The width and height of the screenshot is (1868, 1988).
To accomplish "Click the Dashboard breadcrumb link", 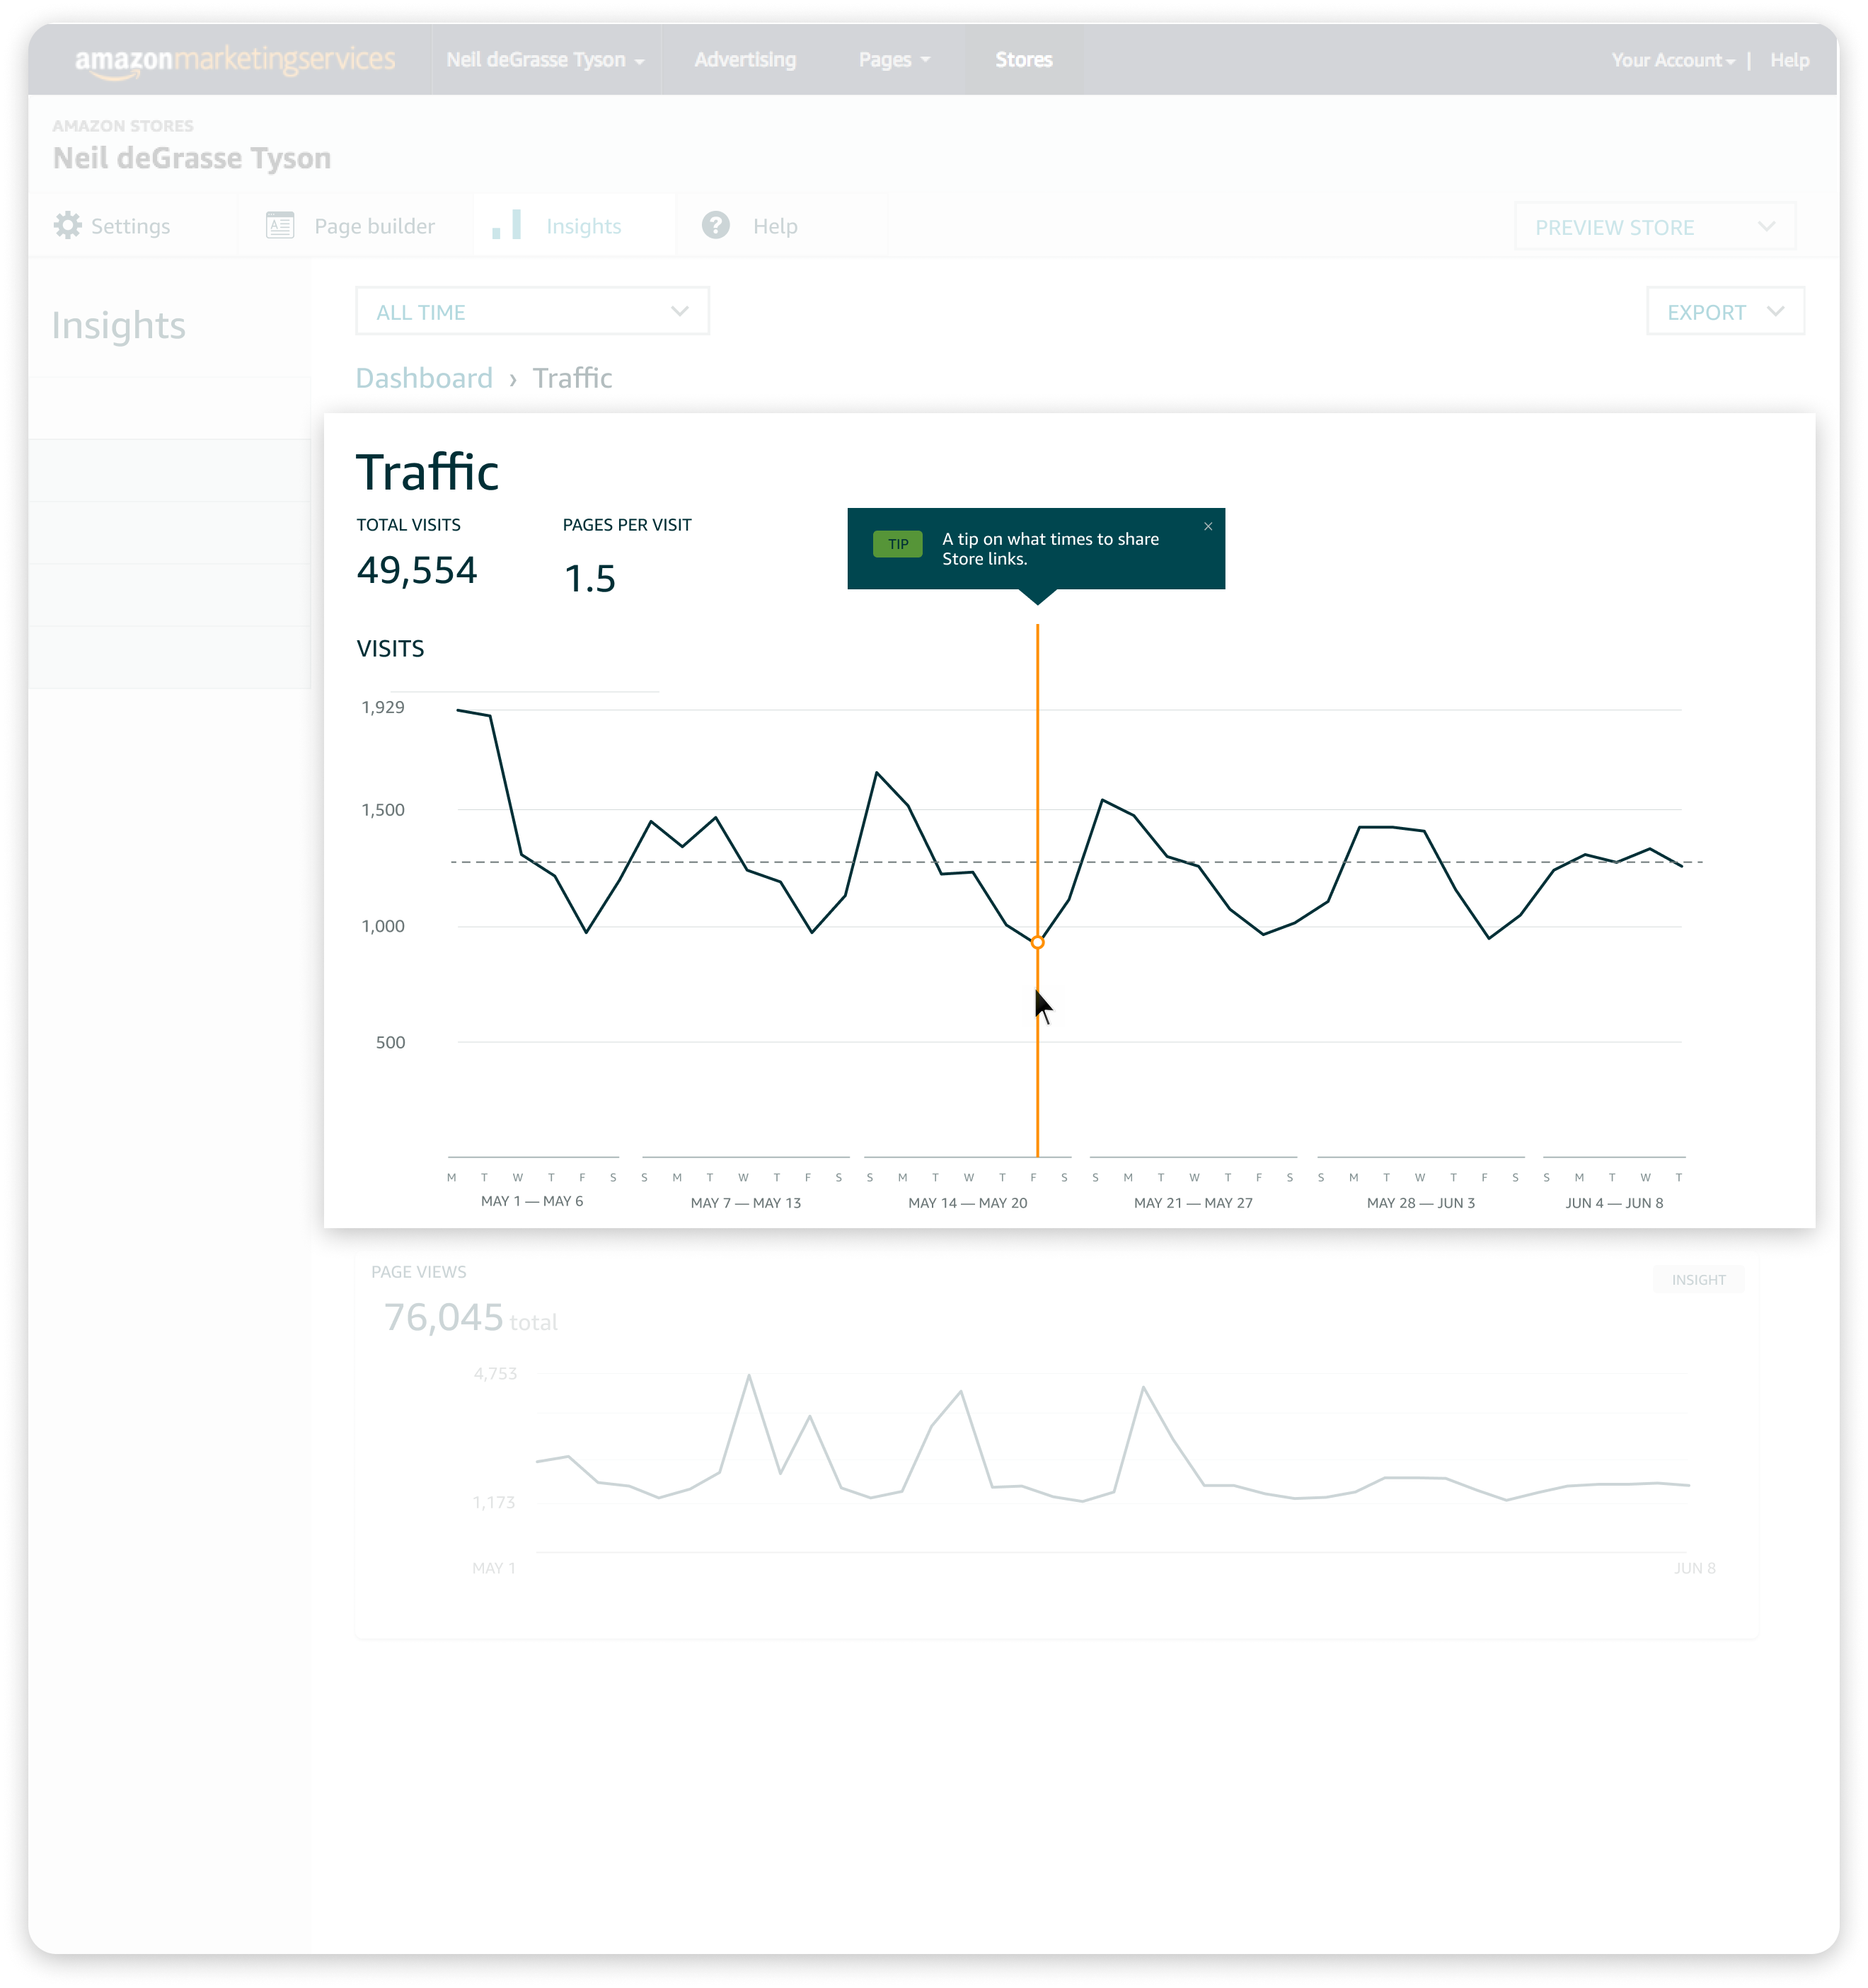I will pyautogui.click(x=424, y=378).
